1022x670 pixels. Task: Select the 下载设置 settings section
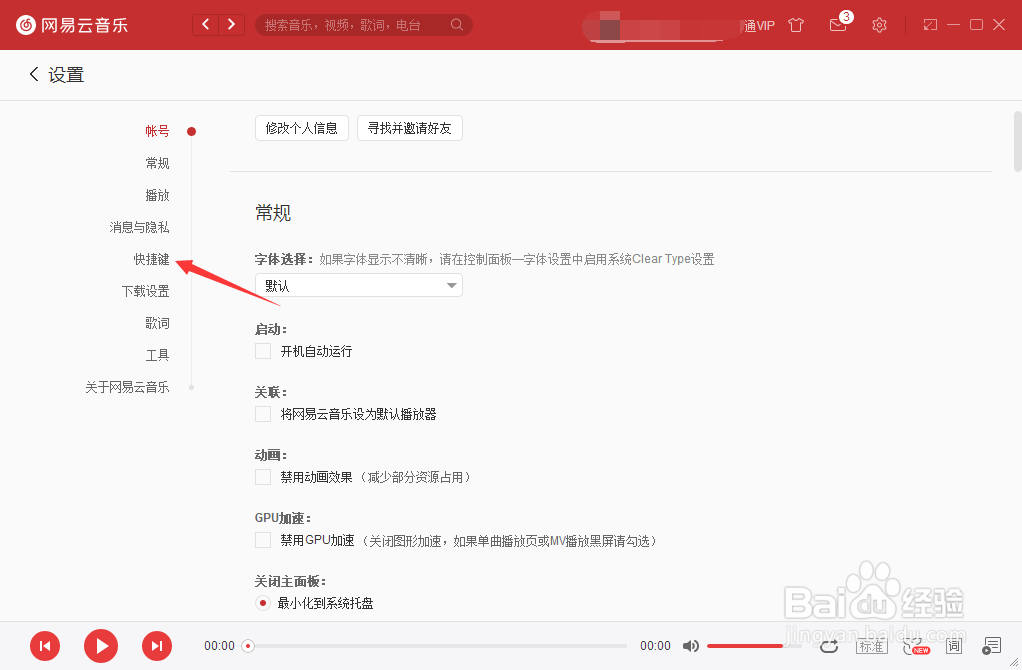pyautogui.click(x=145, y=291)
